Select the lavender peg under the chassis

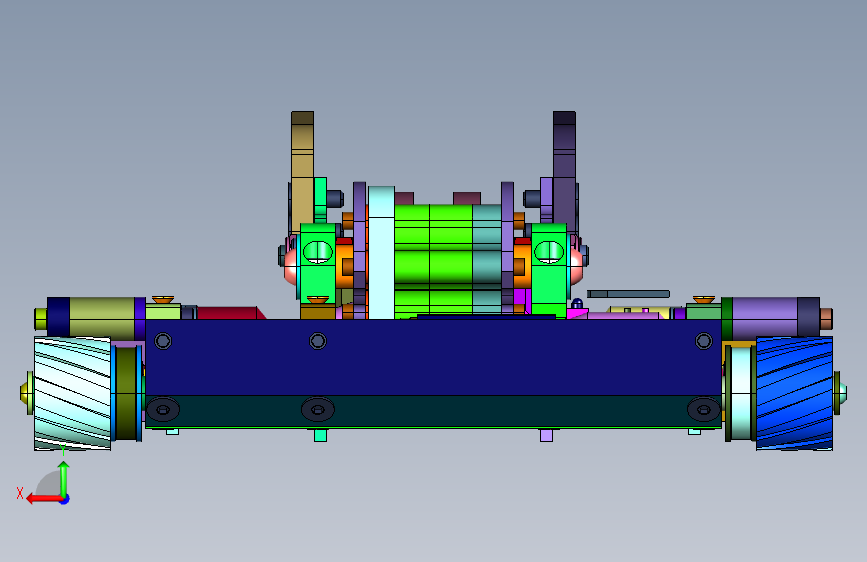pos(546,435)
